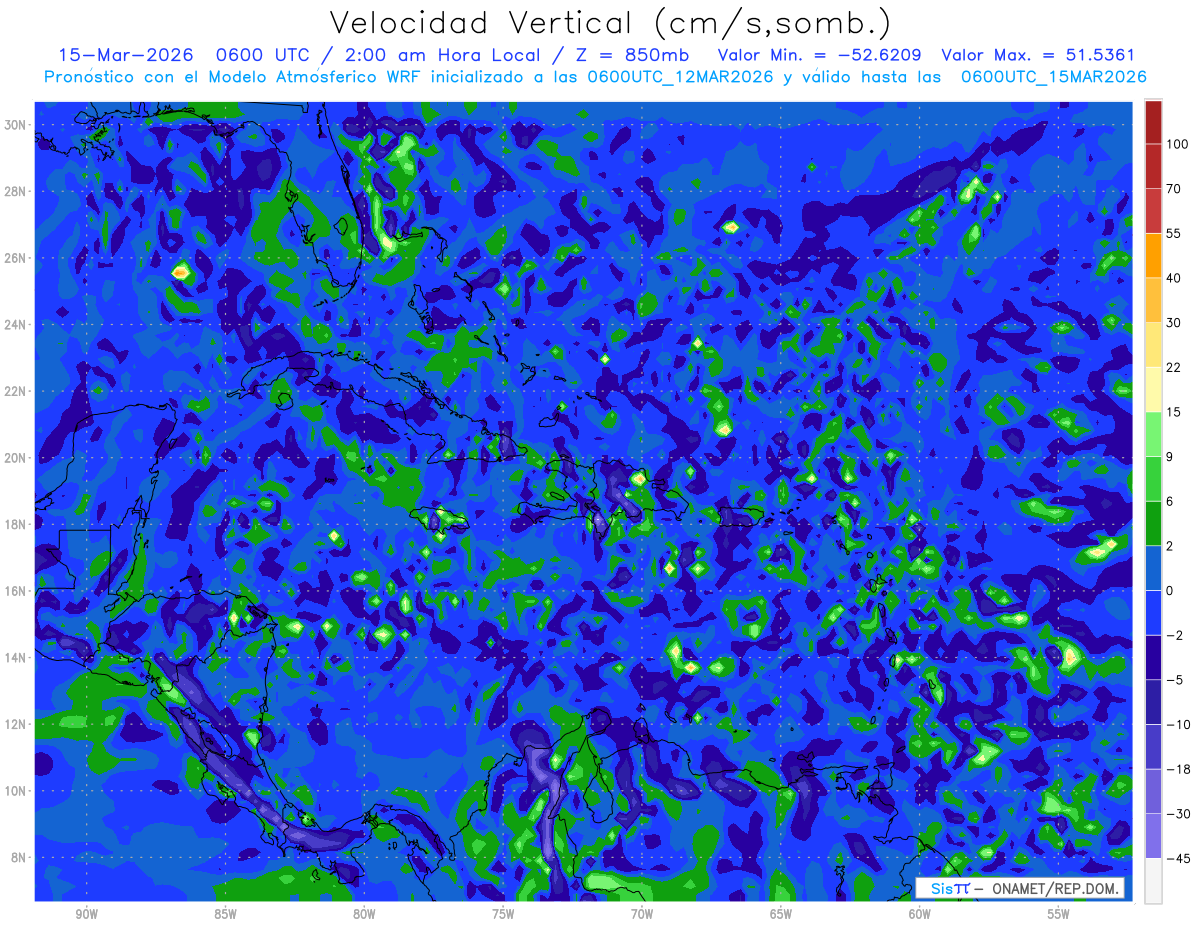Click the latitude label '12N'
This screenshot has height=927, width=1200.
click(16, 724)
